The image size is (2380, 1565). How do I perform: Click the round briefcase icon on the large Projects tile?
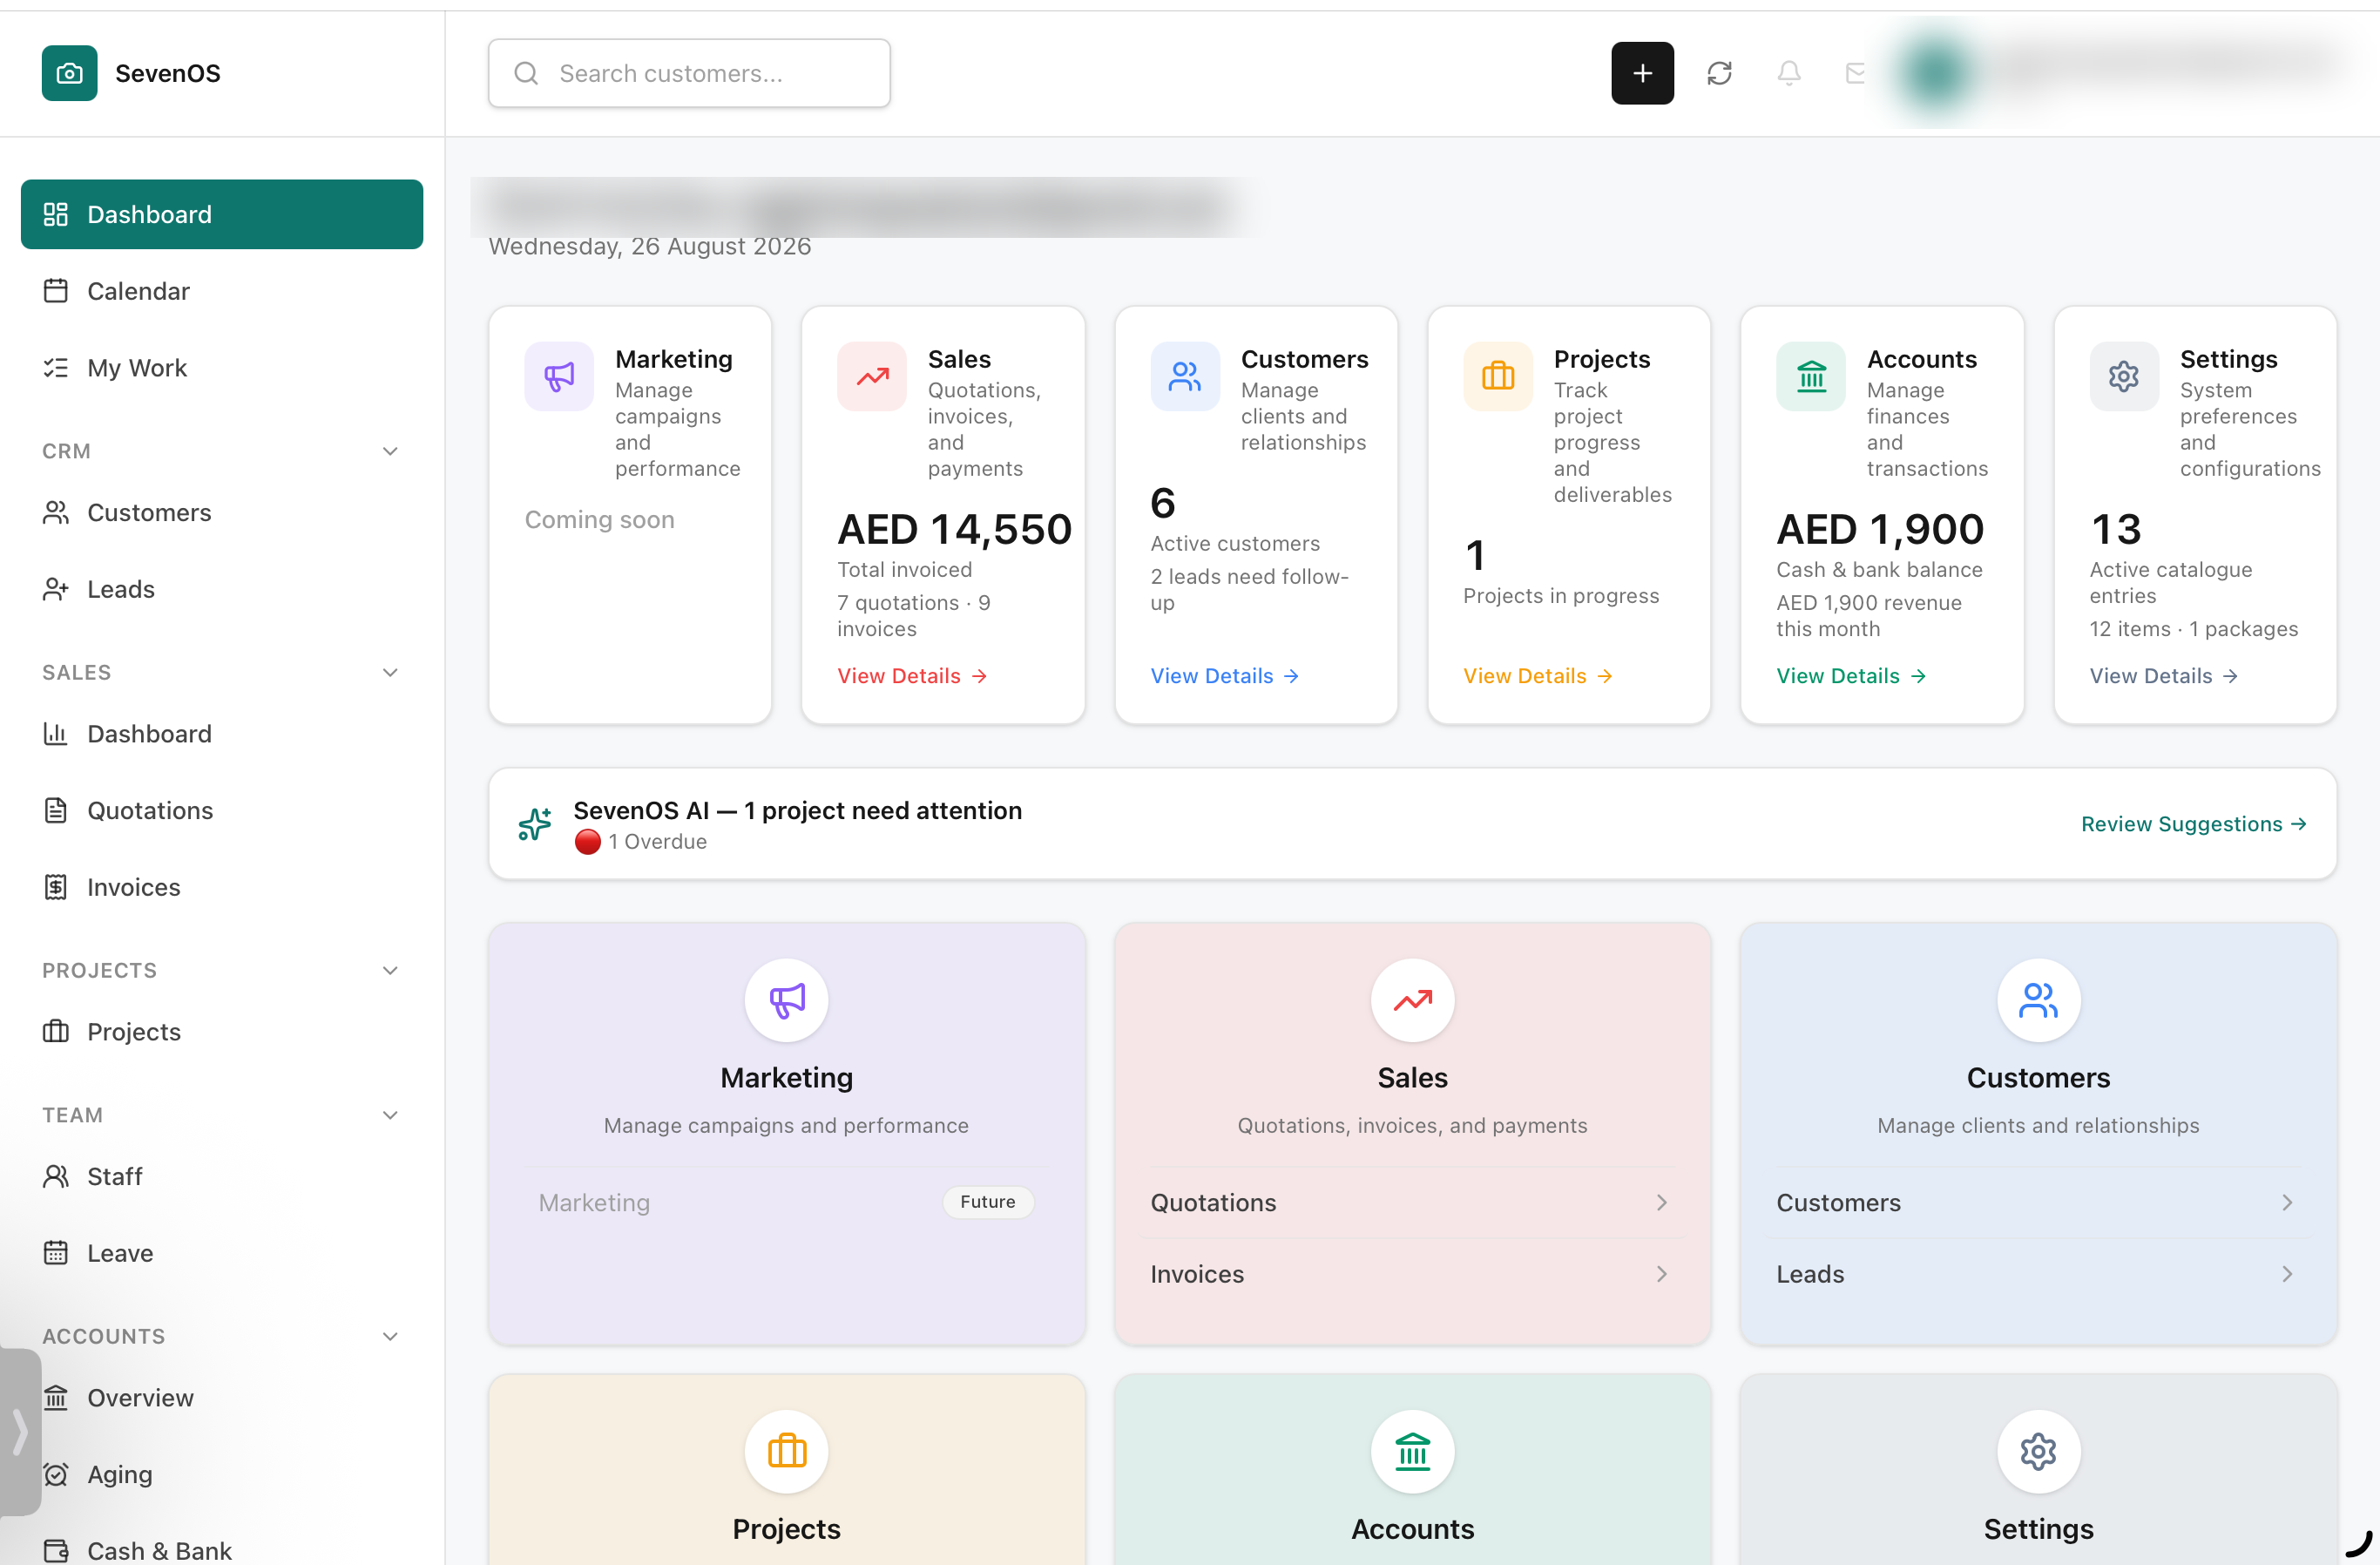click(x=787, y=1451)
